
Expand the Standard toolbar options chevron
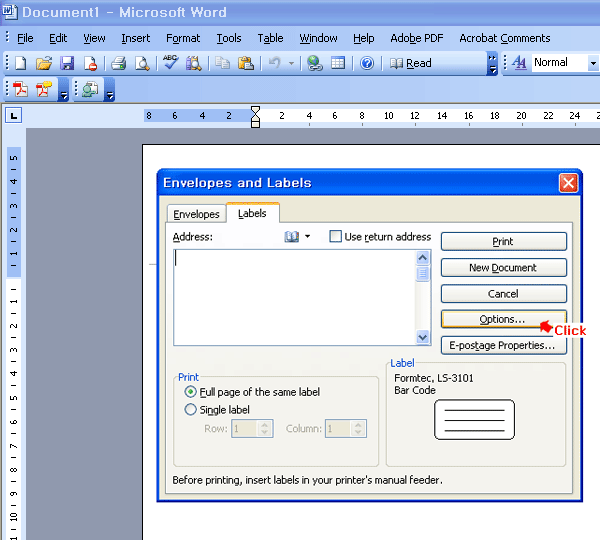point(492,64)
